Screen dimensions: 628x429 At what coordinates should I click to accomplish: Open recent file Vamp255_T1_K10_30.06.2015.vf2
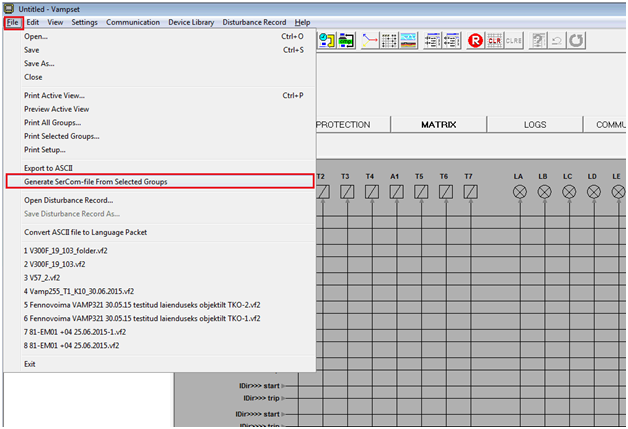click(160, 292)
